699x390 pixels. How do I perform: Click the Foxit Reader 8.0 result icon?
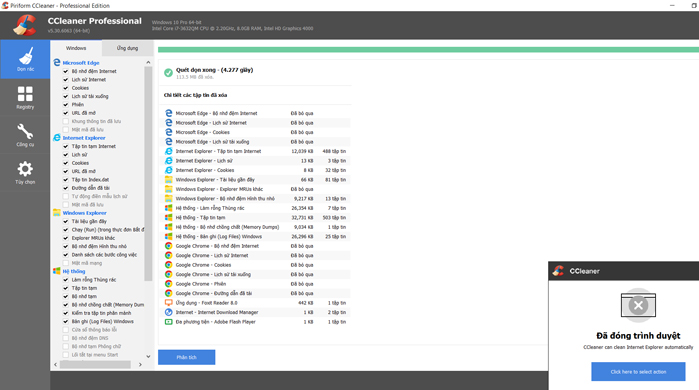coord(169,303)
